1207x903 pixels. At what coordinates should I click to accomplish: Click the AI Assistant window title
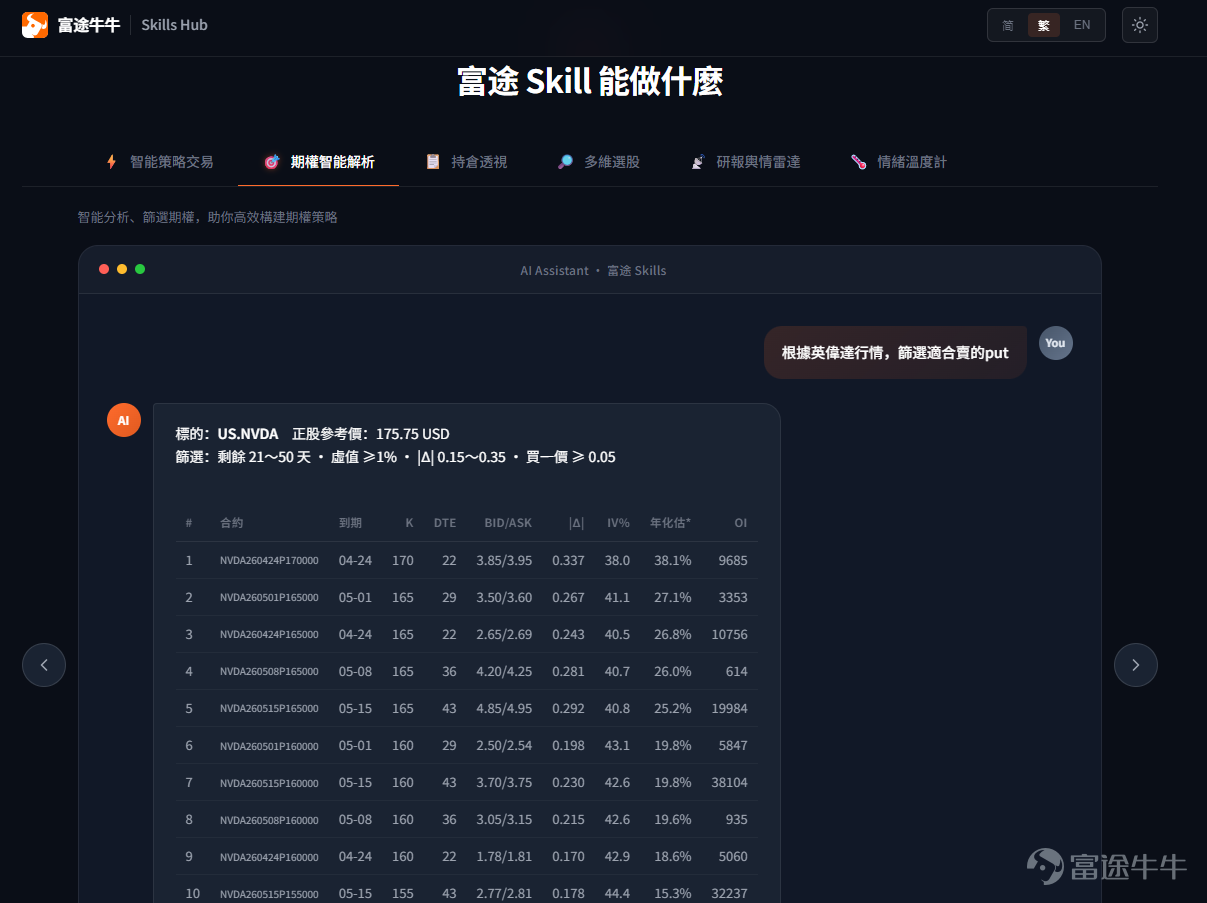(x=593, y=270)
